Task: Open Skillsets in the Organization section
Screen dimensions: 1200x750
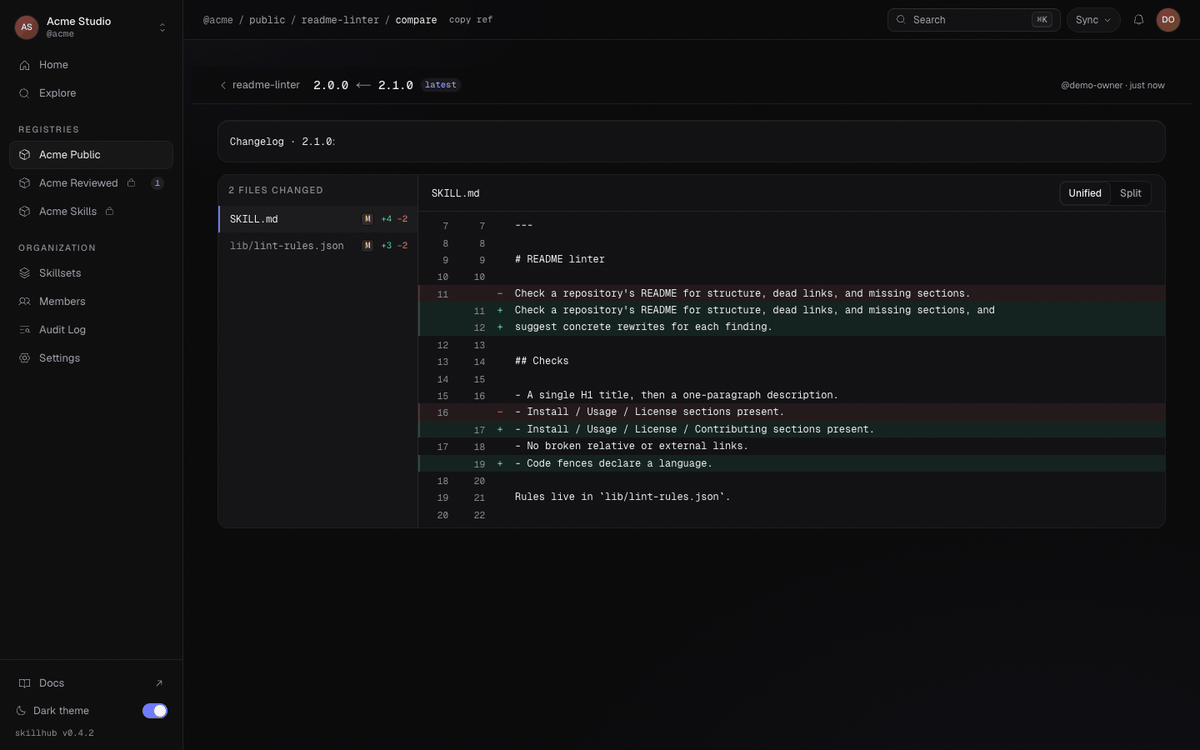Action: pos(91,273)
